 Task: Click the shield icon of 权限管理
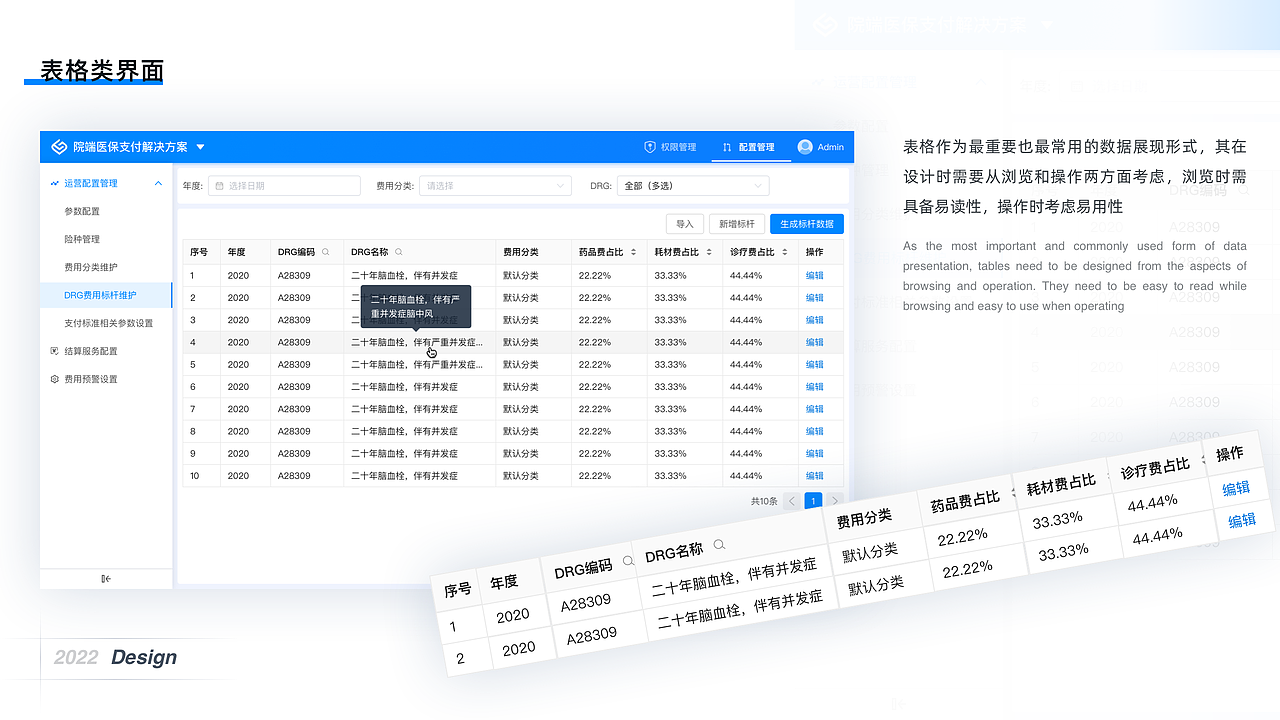[x=650, y=147]
